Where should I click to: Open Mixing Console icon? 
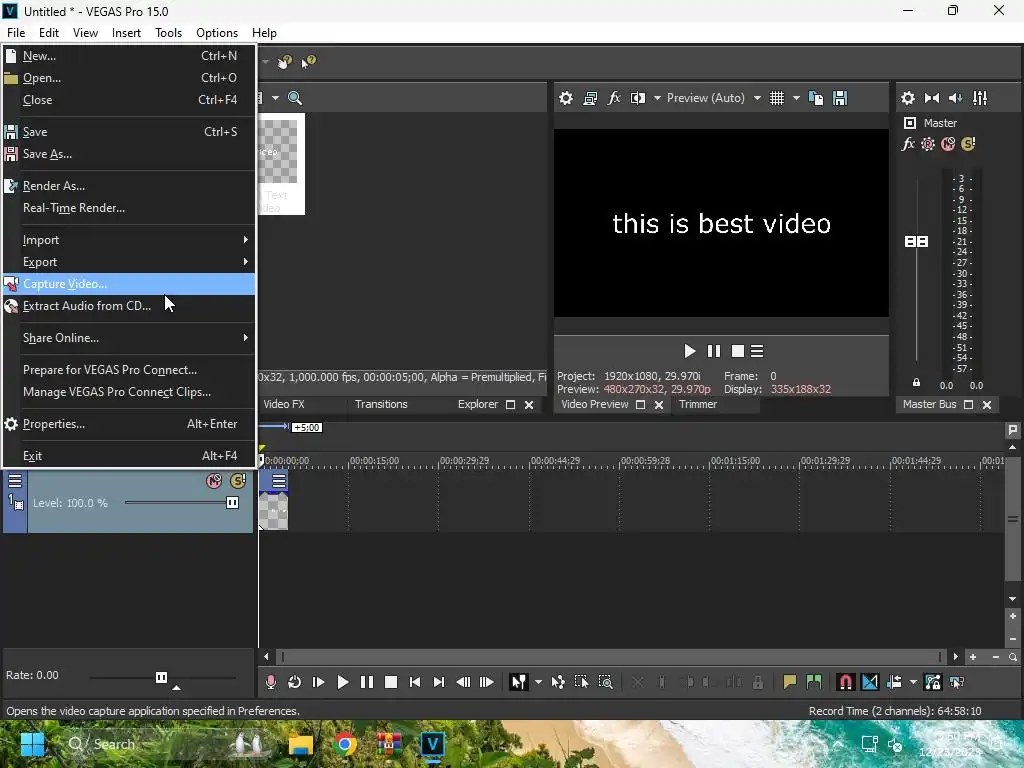980,98
